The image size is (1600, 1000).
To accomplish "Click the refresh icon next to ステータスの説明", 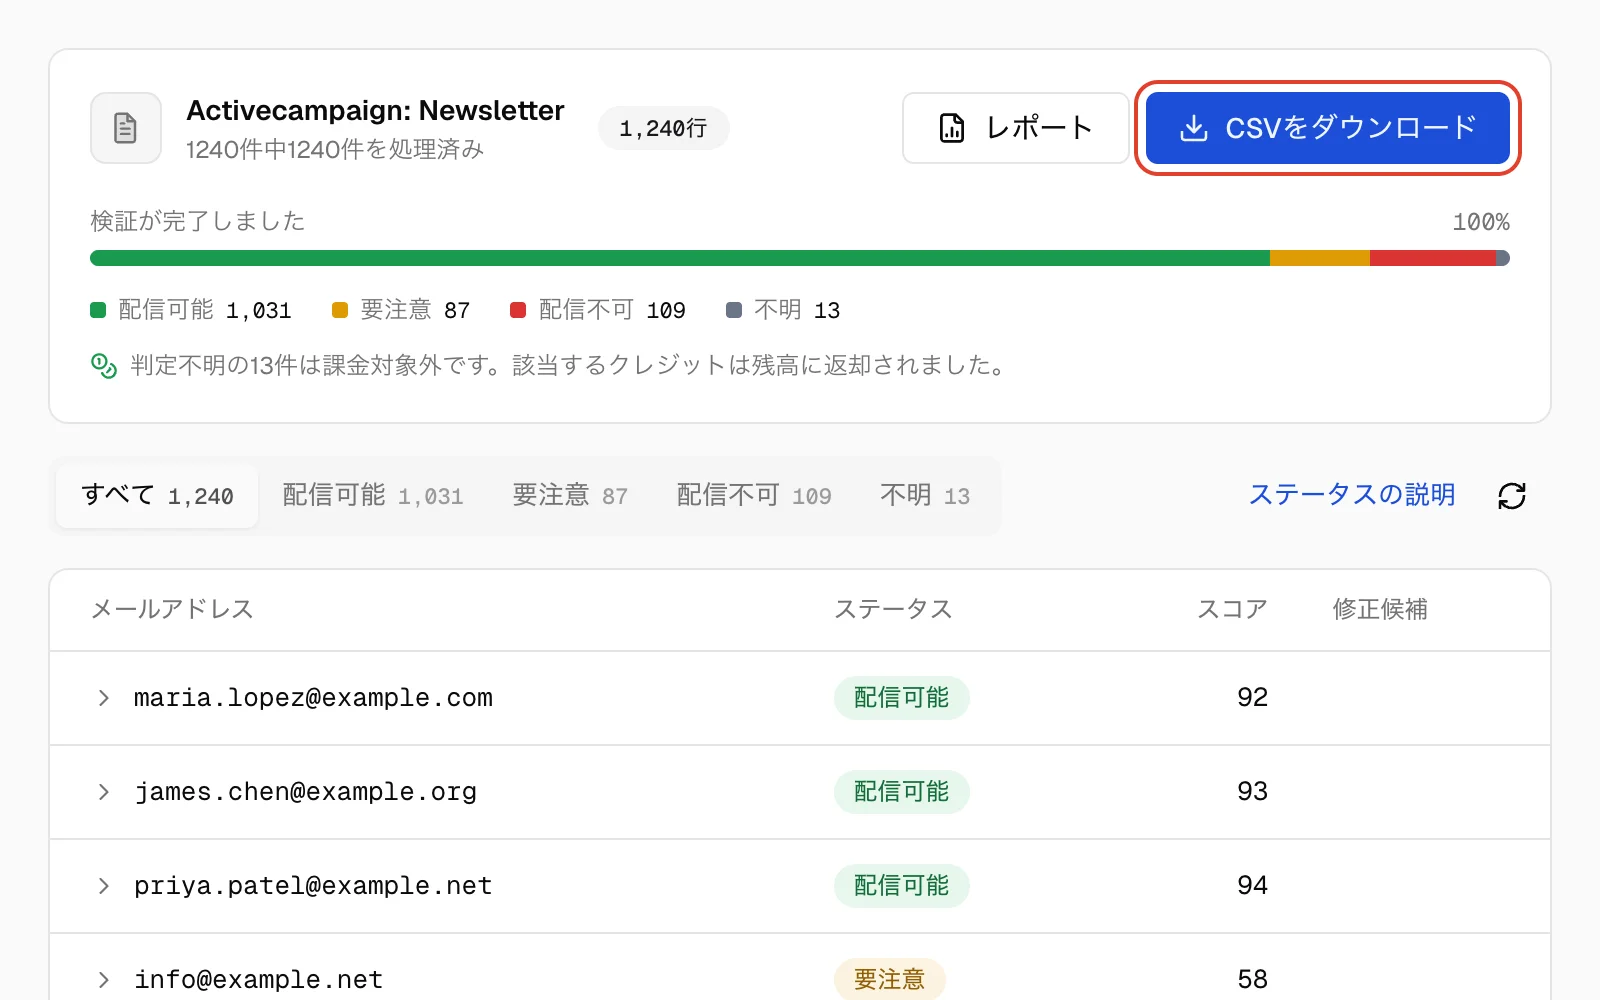I will 1512,496.
